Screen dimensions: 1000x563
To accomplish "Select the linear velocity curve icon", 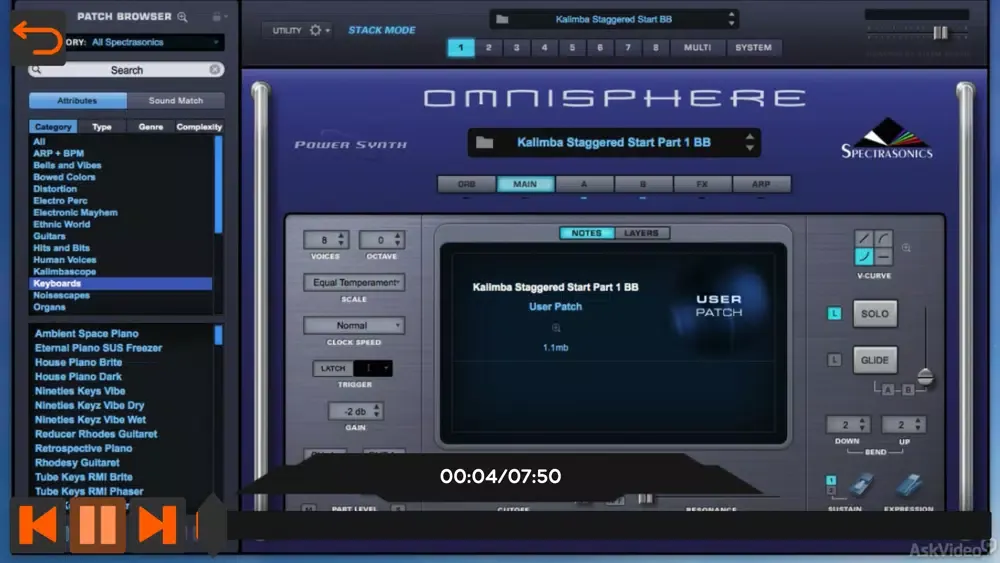I will pos(864,238).
